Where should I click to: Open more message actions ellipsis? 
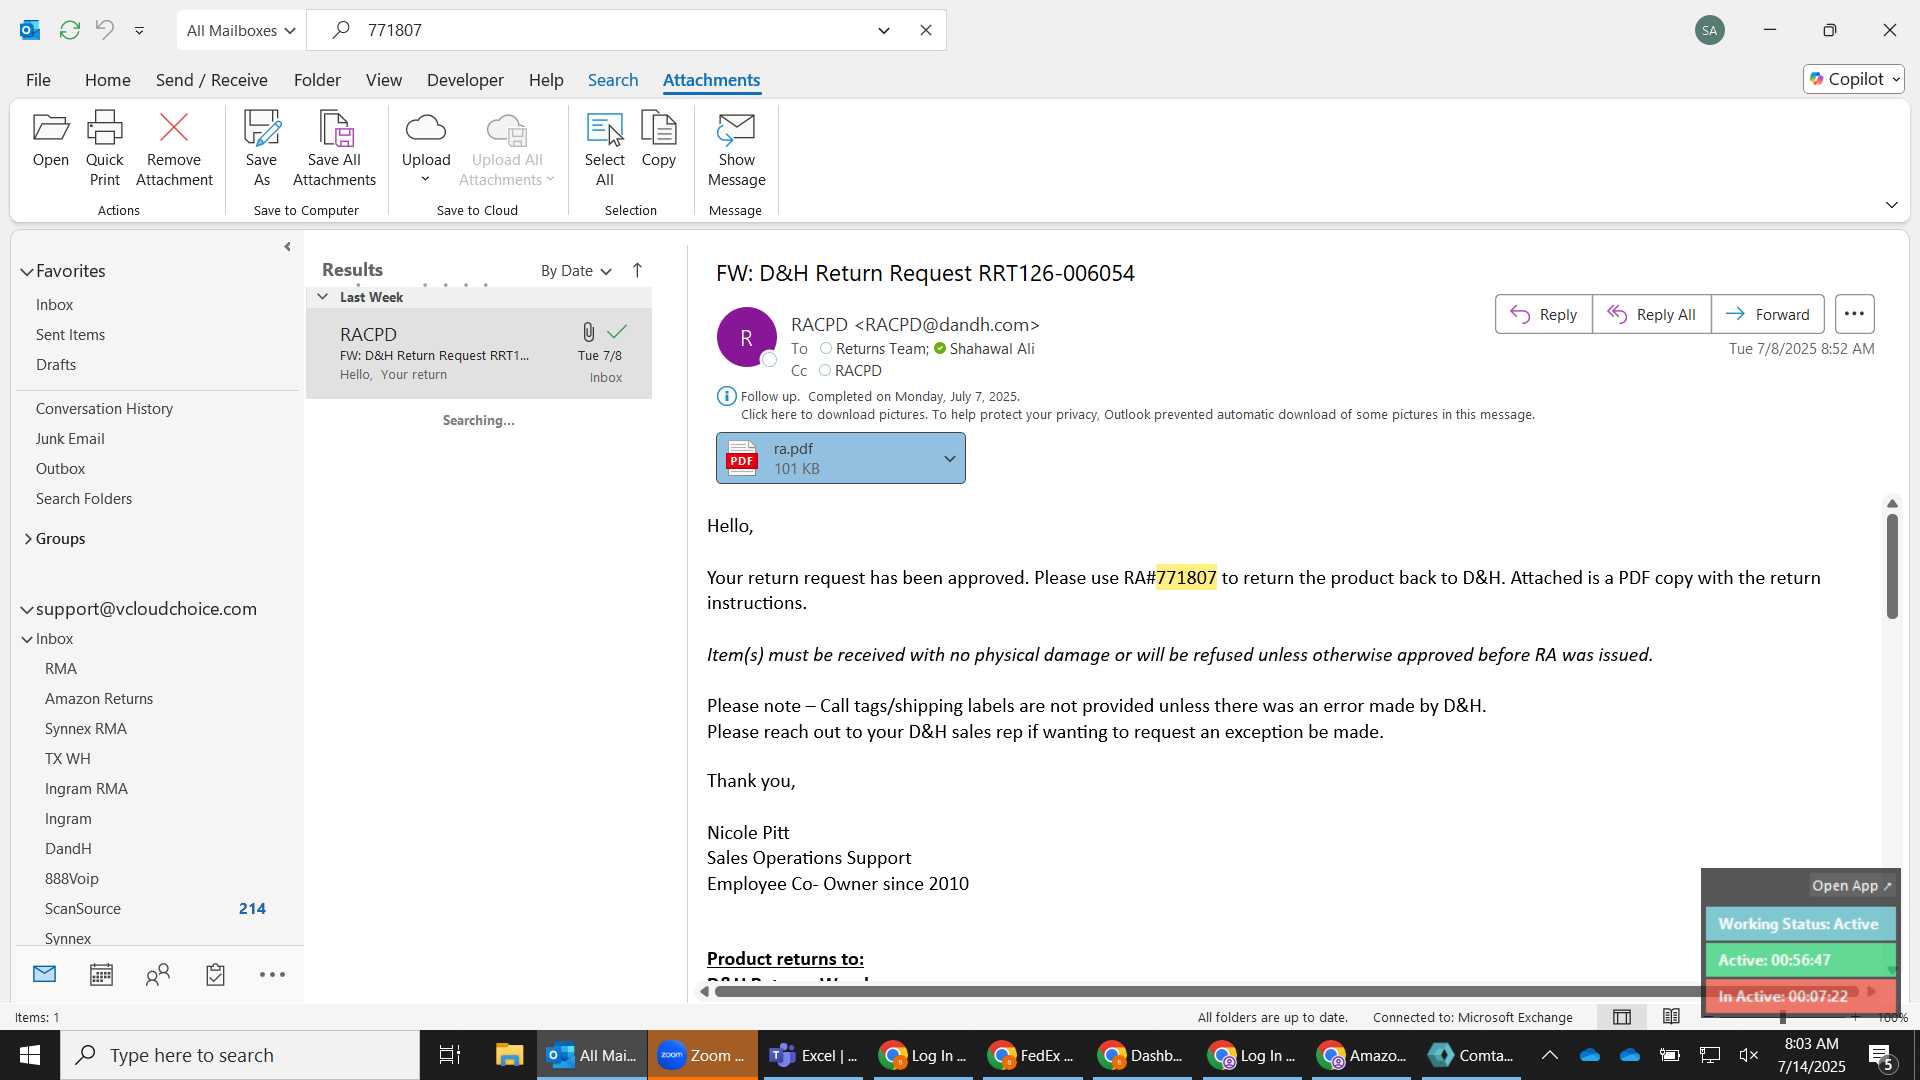[x=1854, y=314]
